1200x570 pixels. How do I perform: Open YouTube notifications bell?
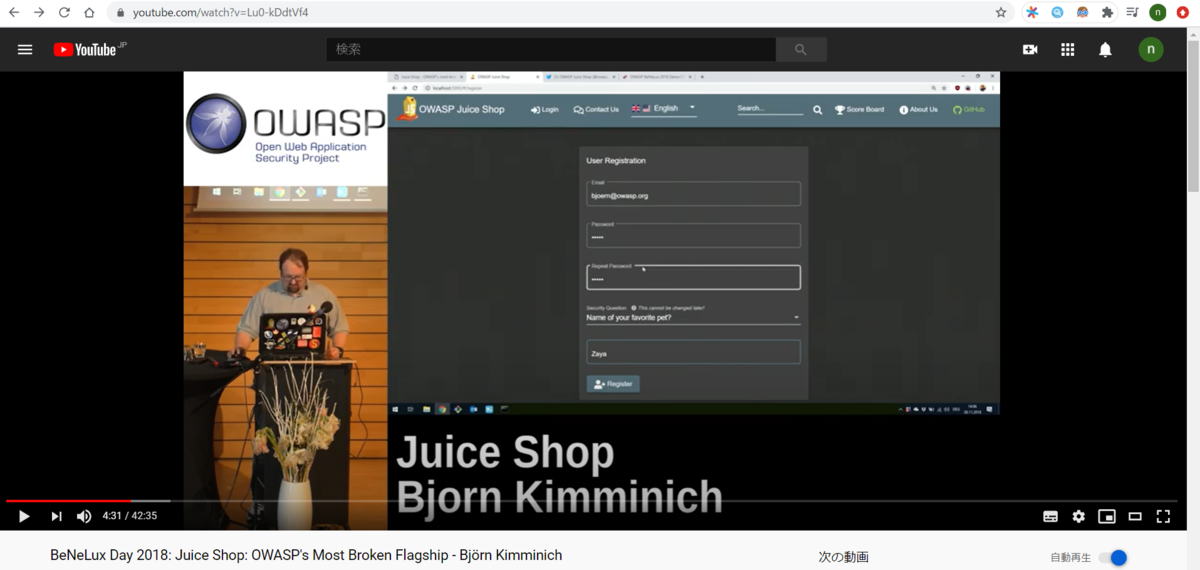click(x=1105, y=49)
